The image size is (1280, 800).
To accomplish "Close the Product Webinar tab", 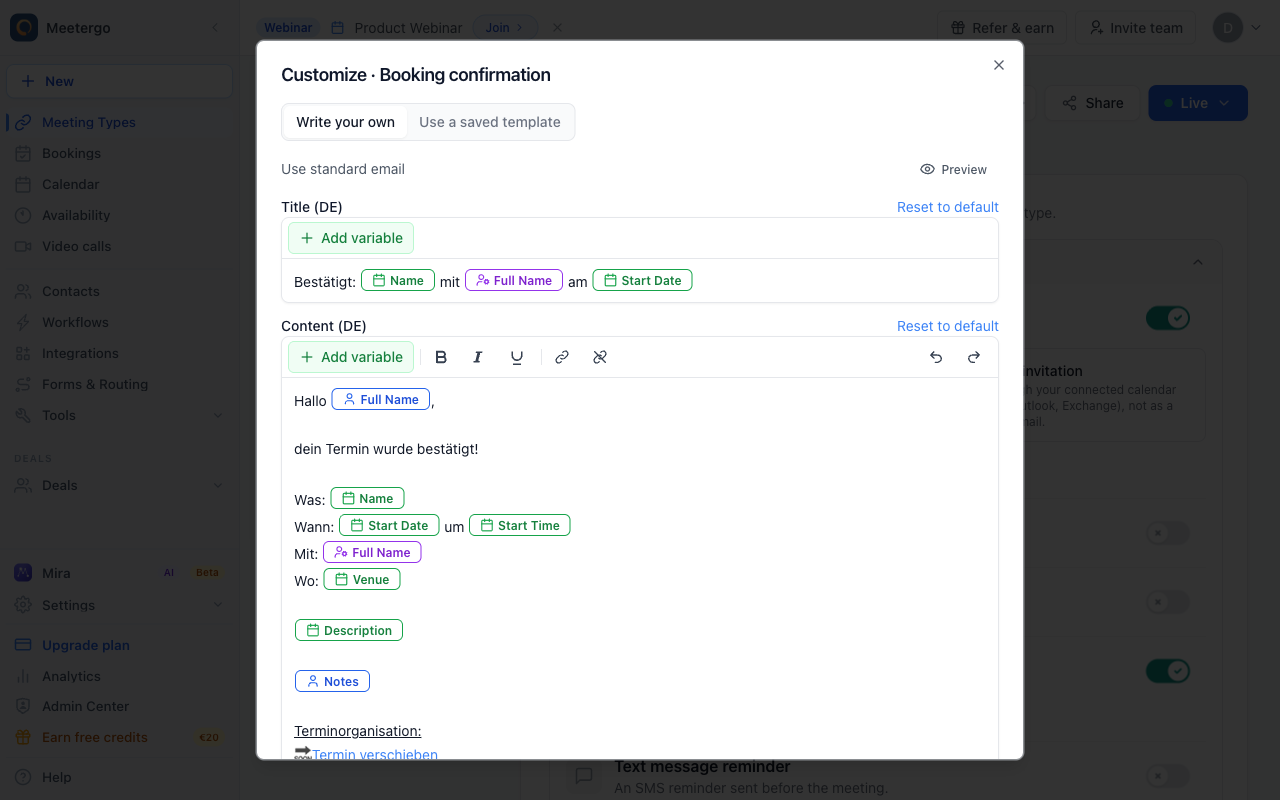I will pyautogui.click(x=557, y=28).
